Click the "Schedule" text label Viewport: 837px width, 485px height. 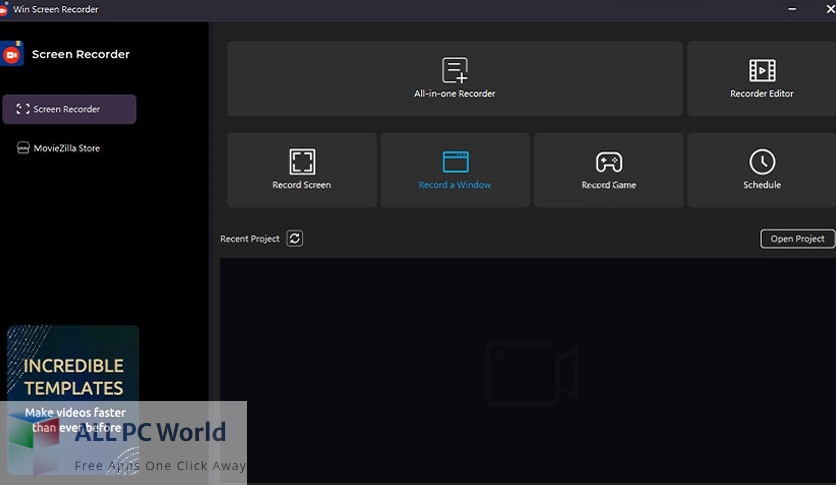pyautogui.click(x=762, y=185)
